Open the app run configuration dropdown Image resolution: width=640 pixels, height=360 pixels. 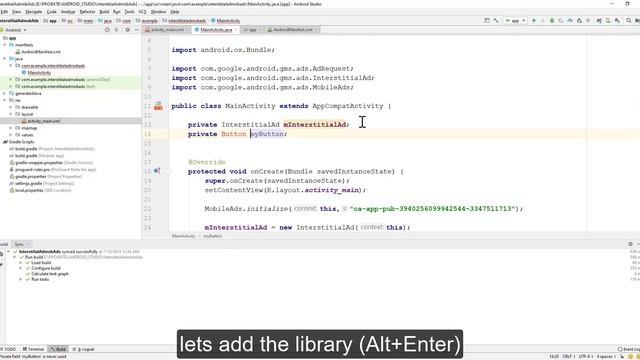516,20
